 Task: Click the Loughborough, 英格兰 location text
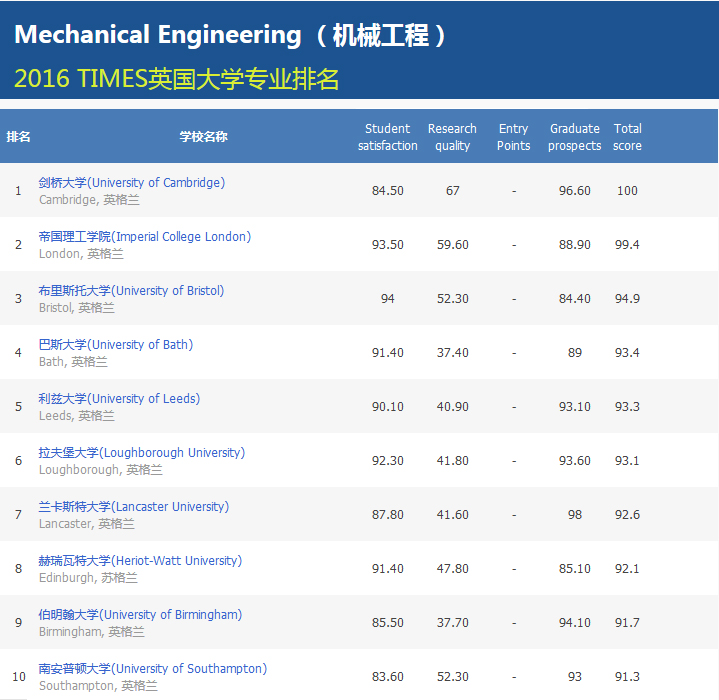coord(100,470)
